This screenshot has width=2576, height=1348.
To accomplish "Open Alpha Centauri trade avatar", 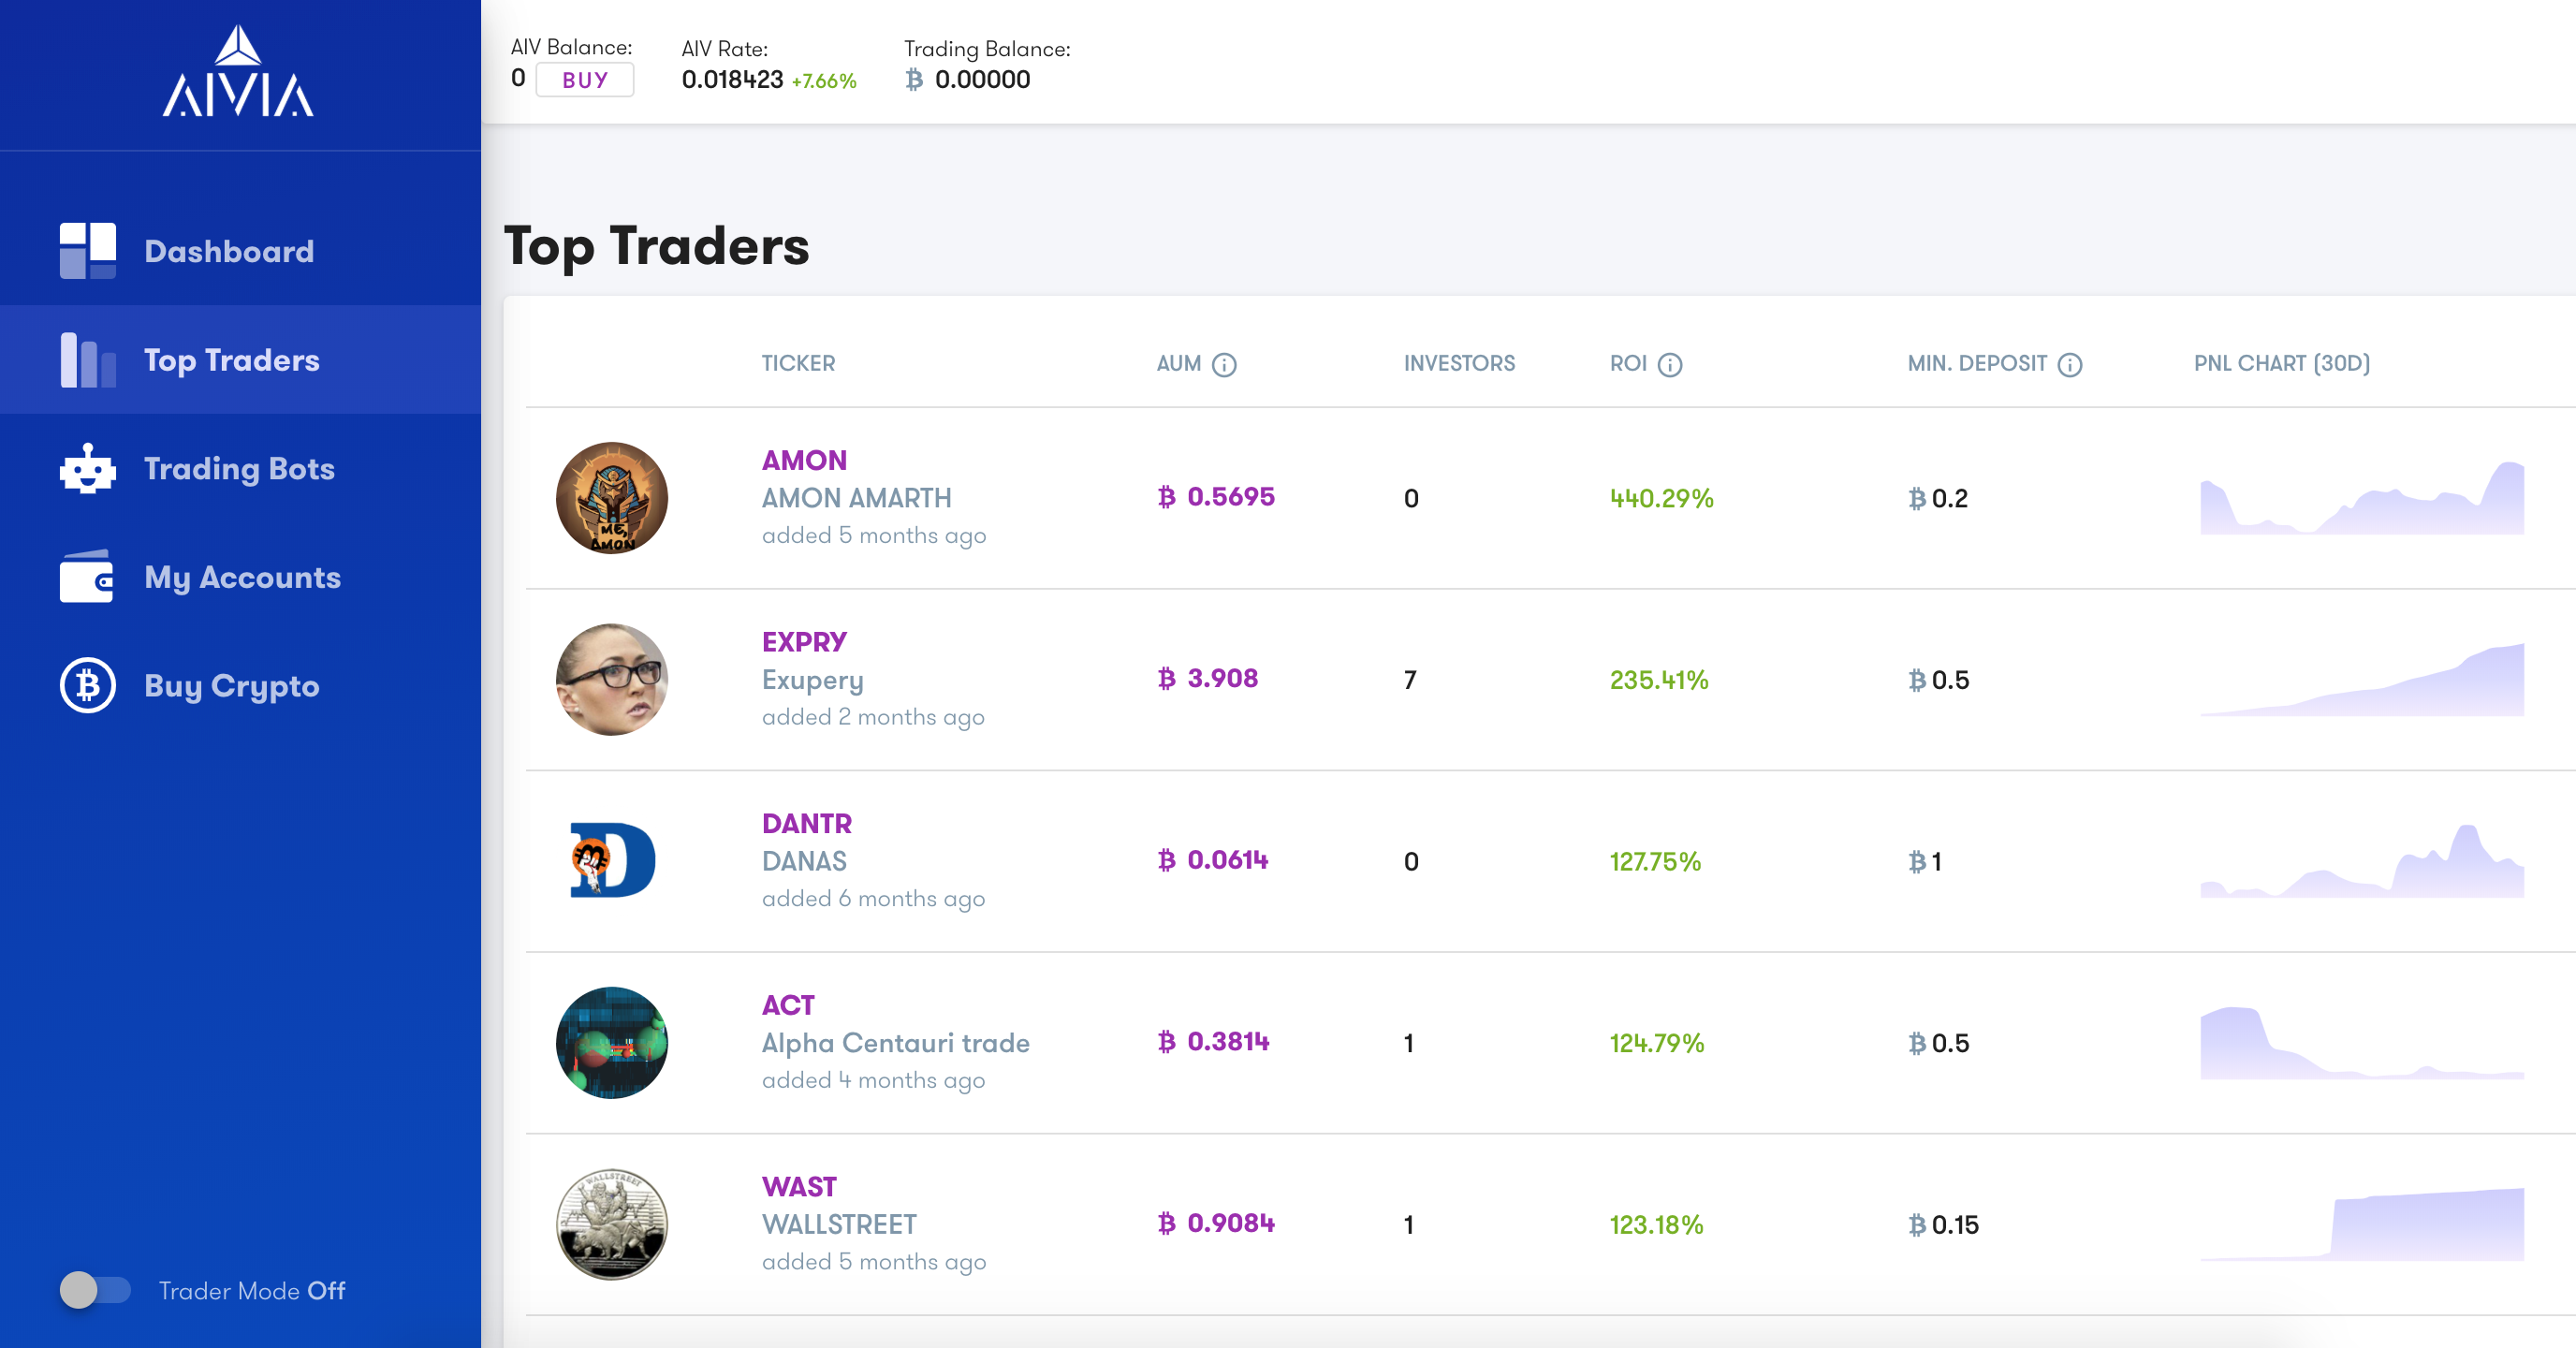I will point(612,1043).
